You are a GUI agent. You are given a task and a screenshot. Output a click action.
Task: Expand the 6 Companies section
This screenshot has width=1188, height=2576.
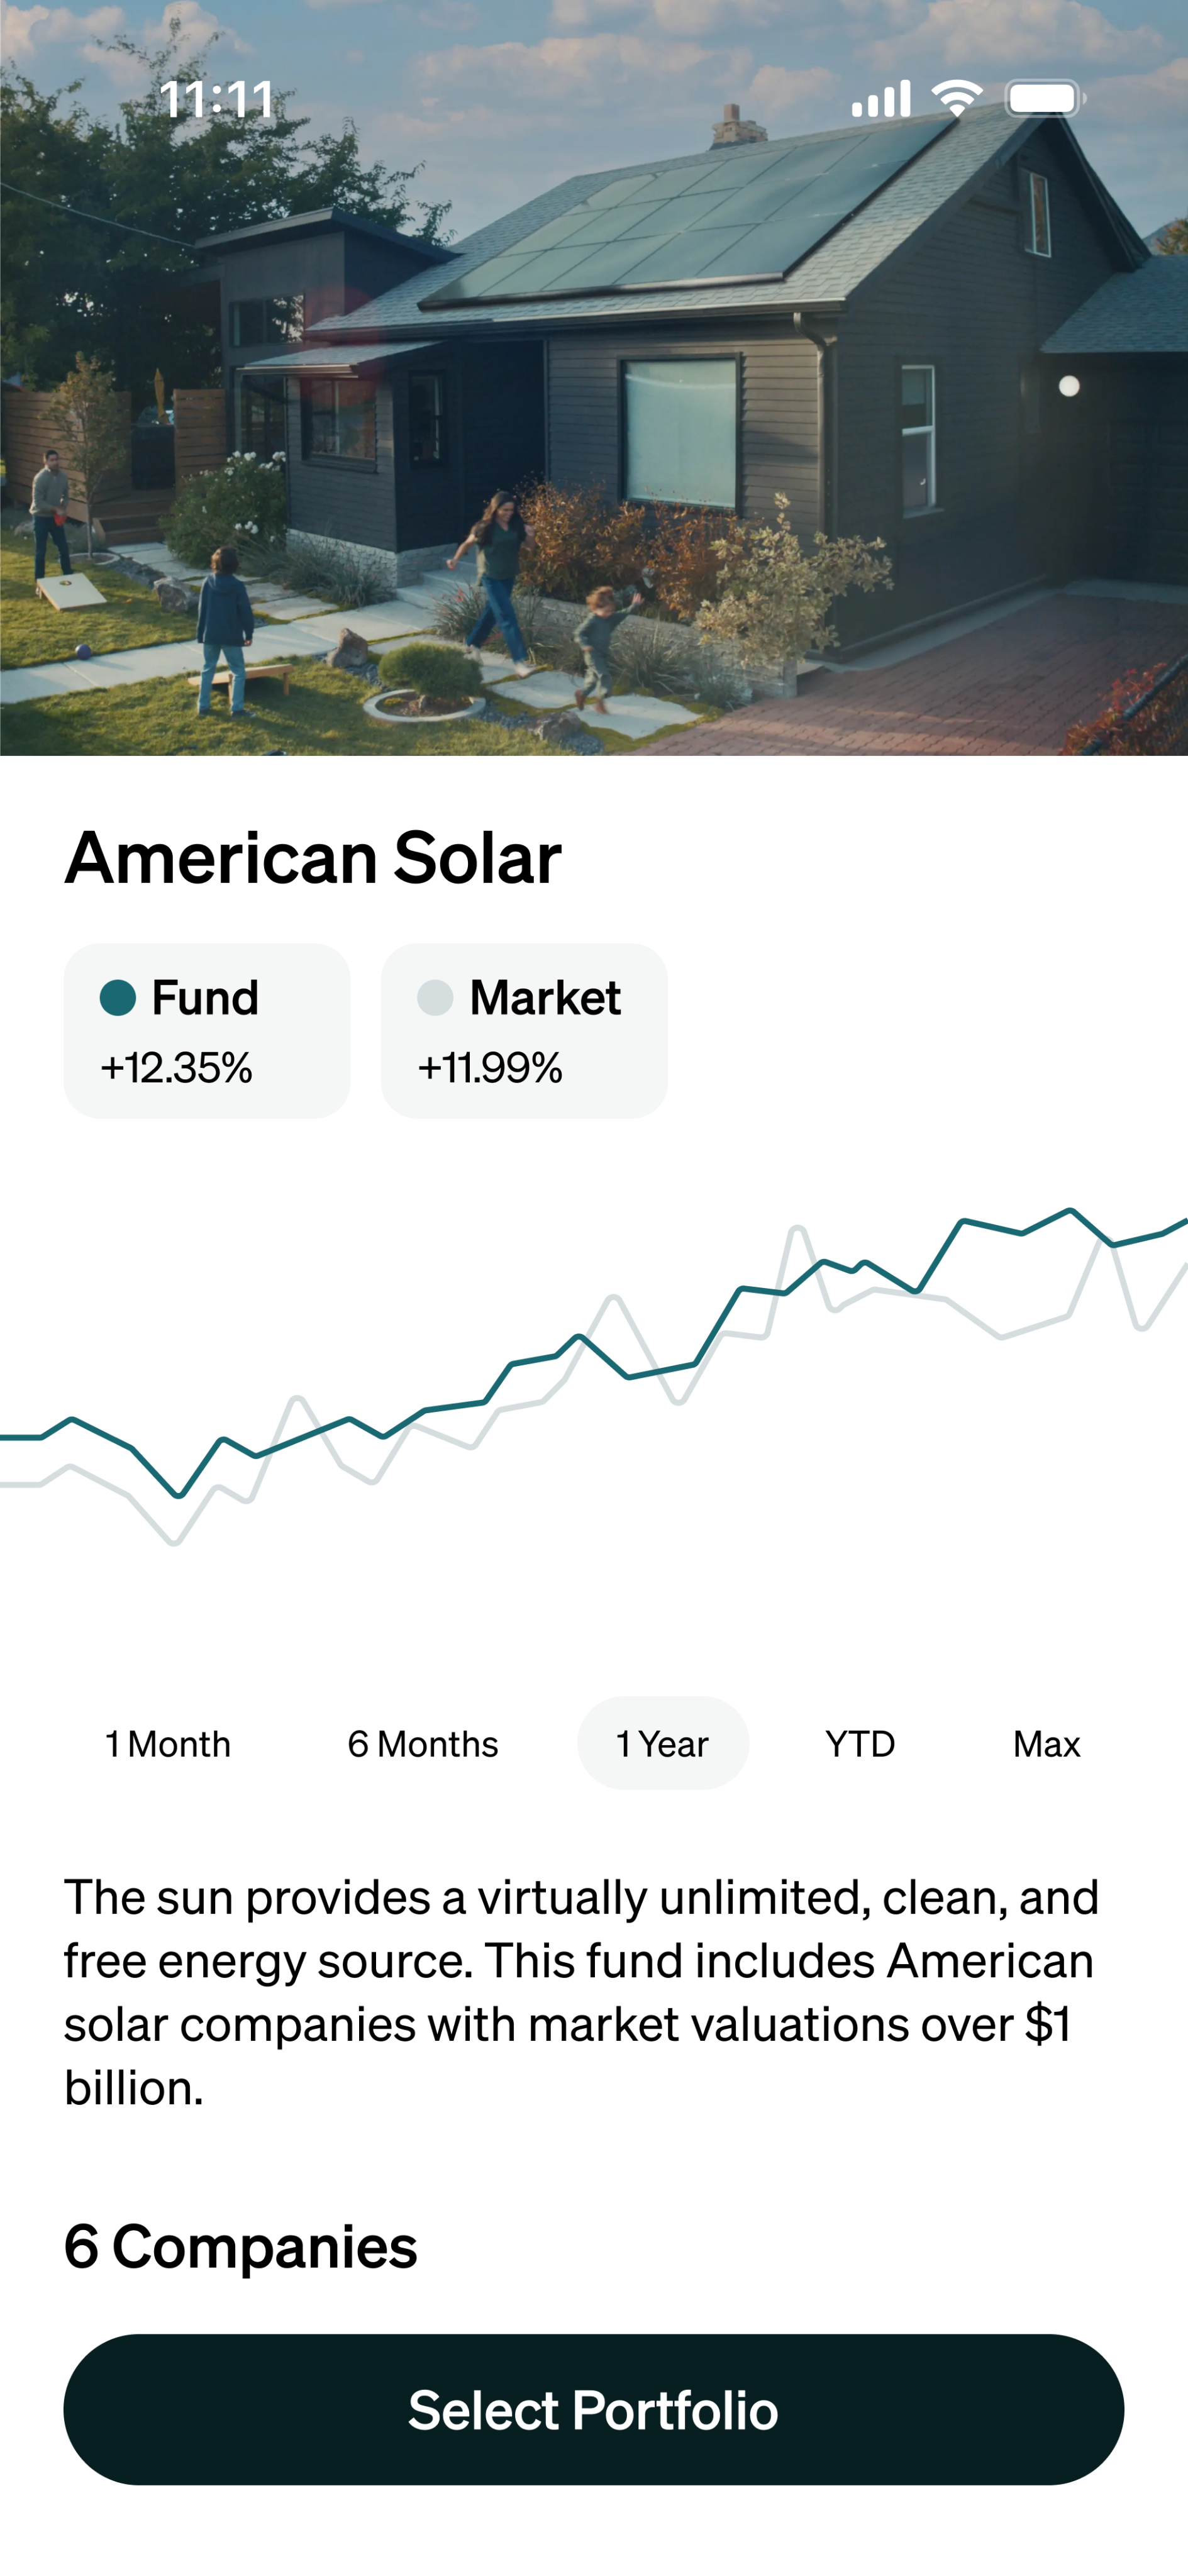(x=241, y=2246)
